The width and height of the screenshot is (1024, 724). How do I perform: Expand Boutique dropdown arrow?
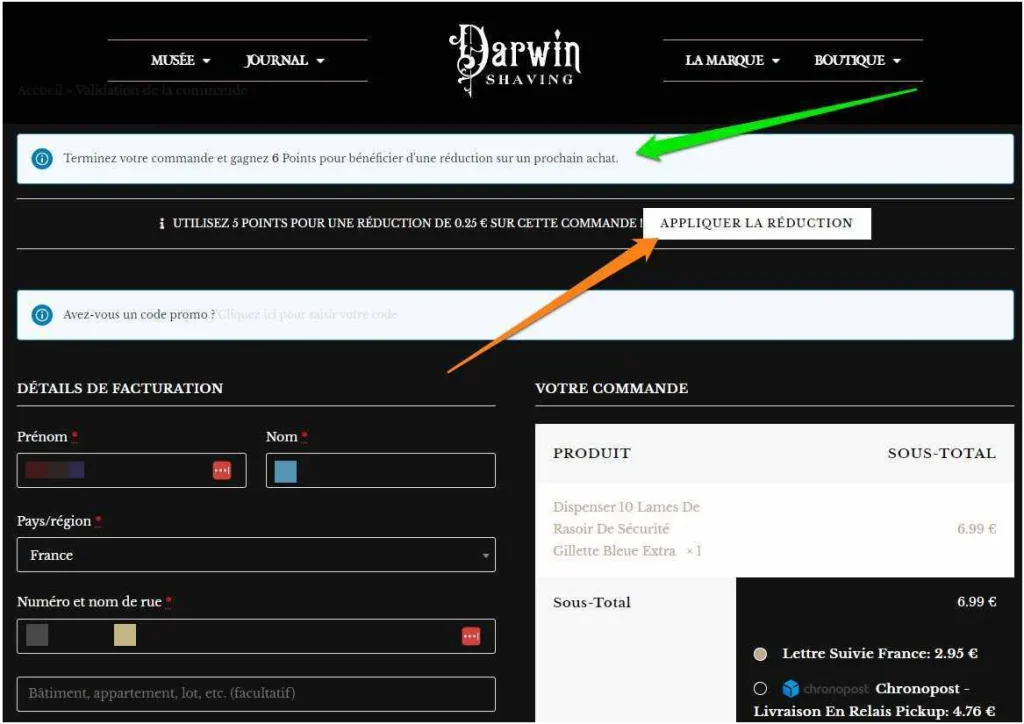coord(897,61)
